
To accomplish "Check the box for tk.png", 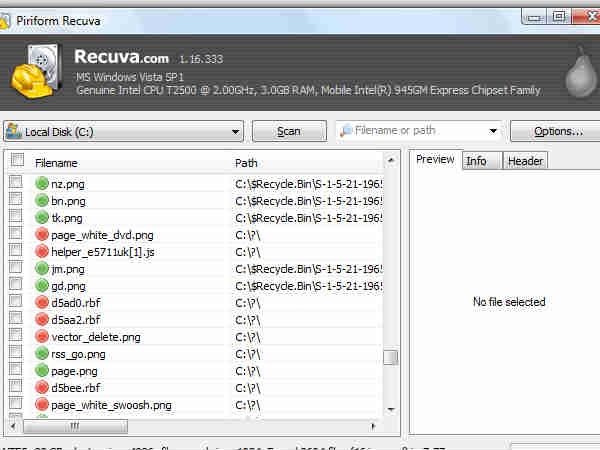I will [16, 215].
